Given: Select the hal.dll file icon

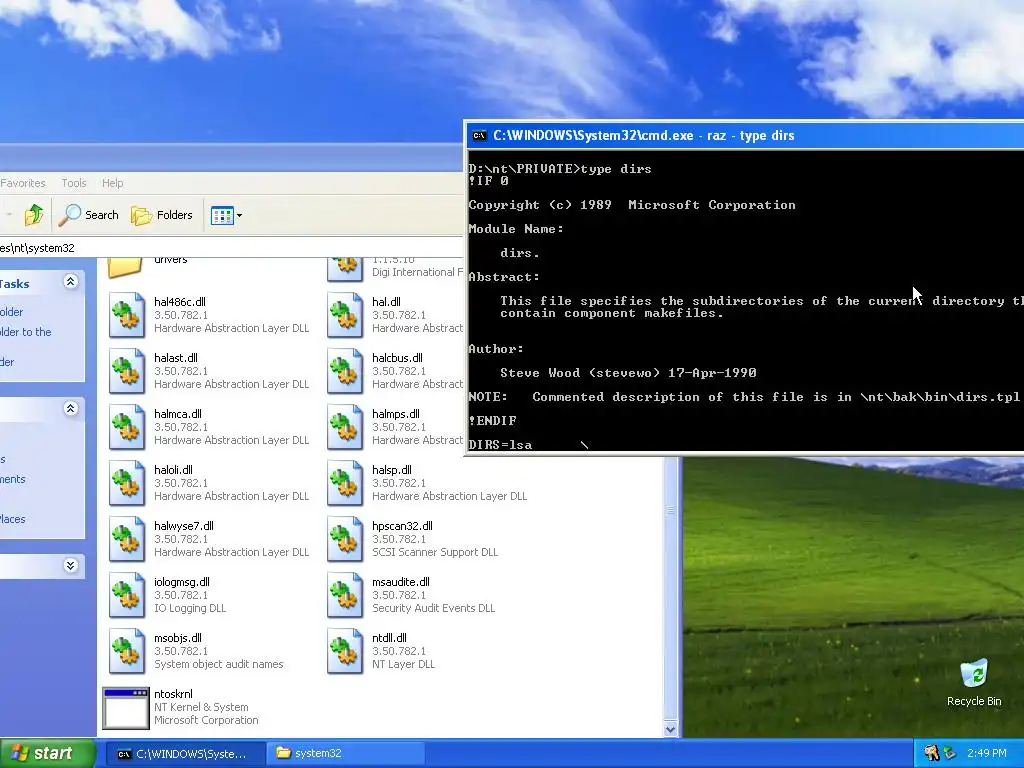Looking at the screenshot, I should coord(345,315).
